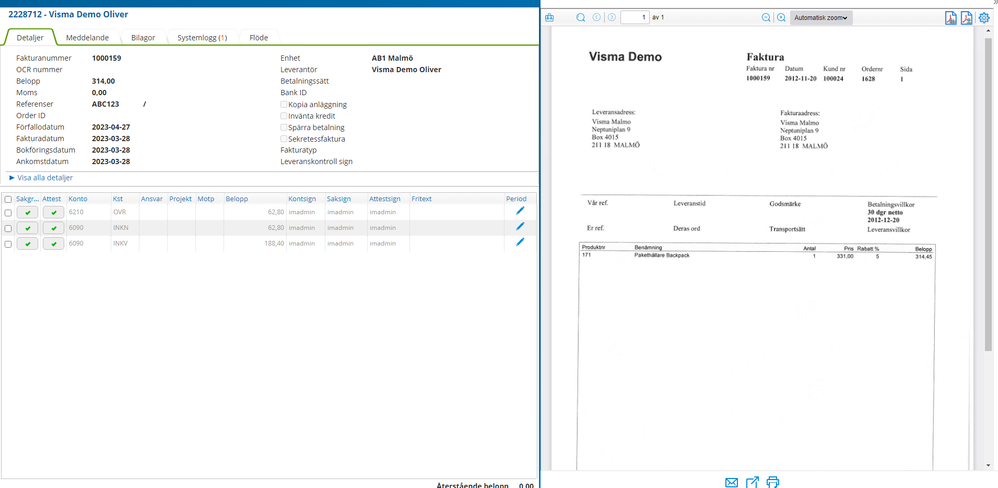
Task: Sort by the Konto column header
Action: [x=78, y=199]
